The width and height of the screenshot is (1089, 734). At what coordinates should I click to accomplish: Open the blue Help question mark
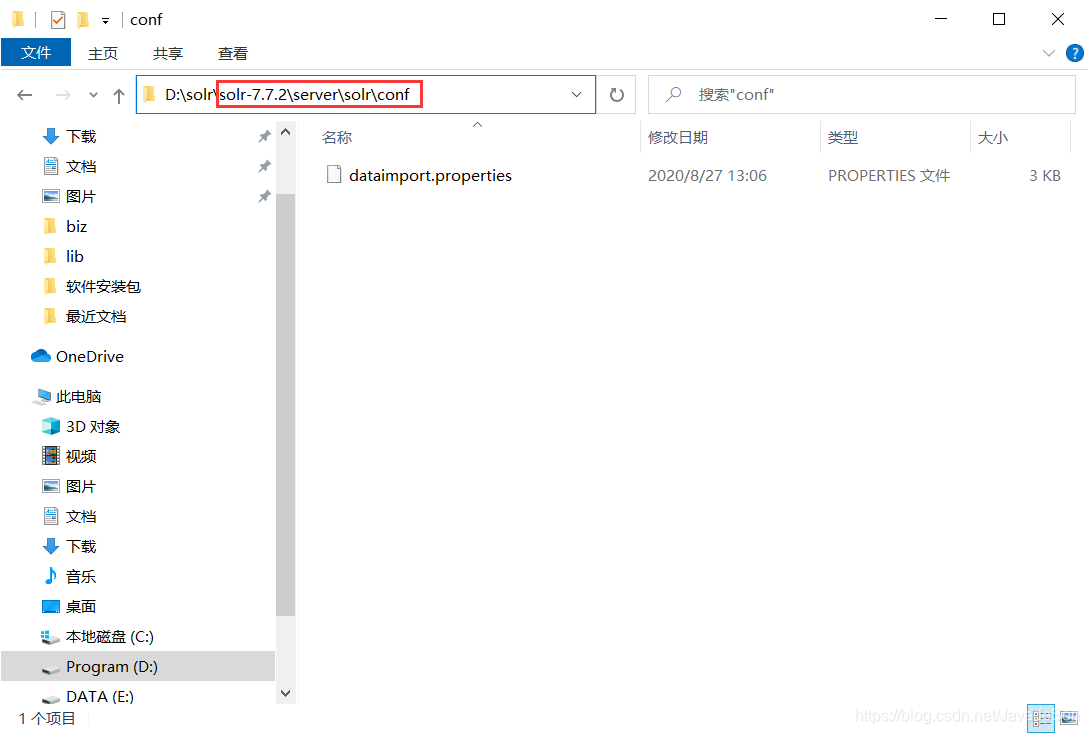point(1074,53)
